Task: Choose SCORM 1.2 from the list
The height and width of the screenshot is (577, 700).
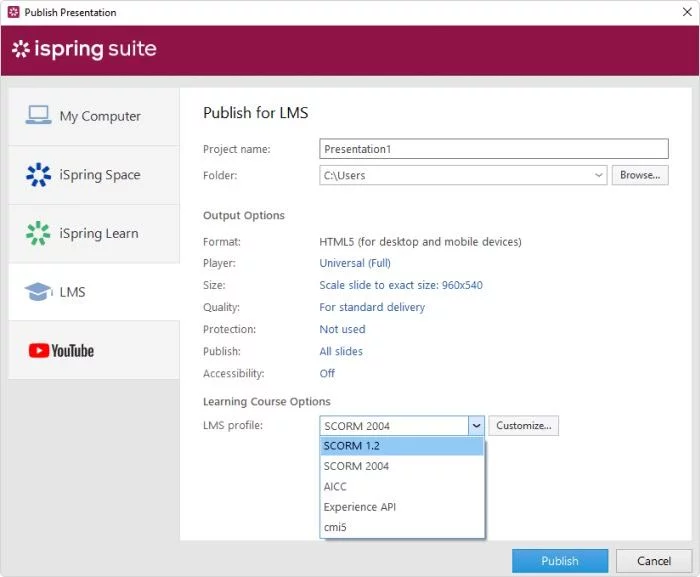Action: coord(402,446)
